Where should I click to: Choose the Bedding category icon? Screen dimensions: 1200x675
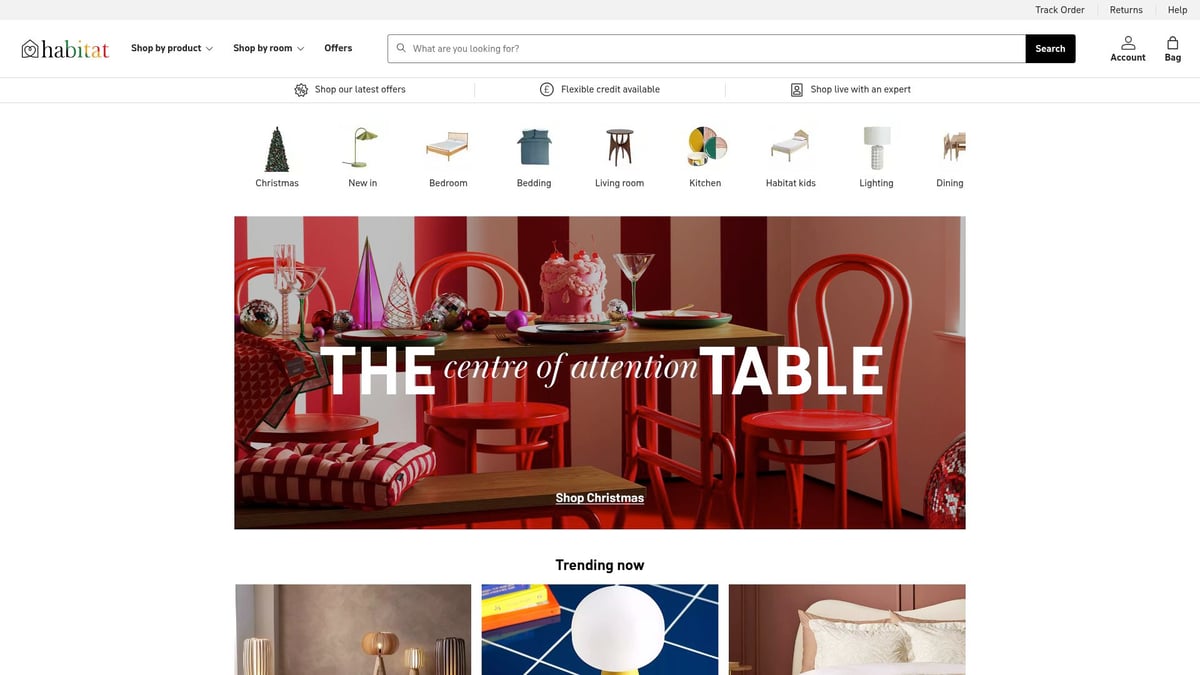pos(534,148)
